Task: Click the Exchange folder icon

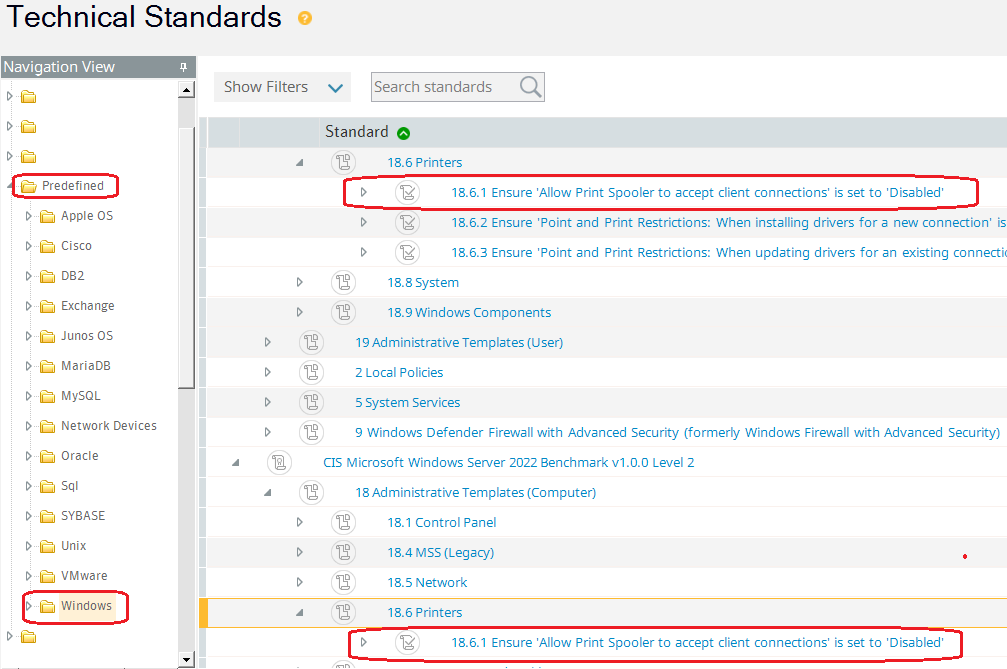Action: tap(48, 306)
